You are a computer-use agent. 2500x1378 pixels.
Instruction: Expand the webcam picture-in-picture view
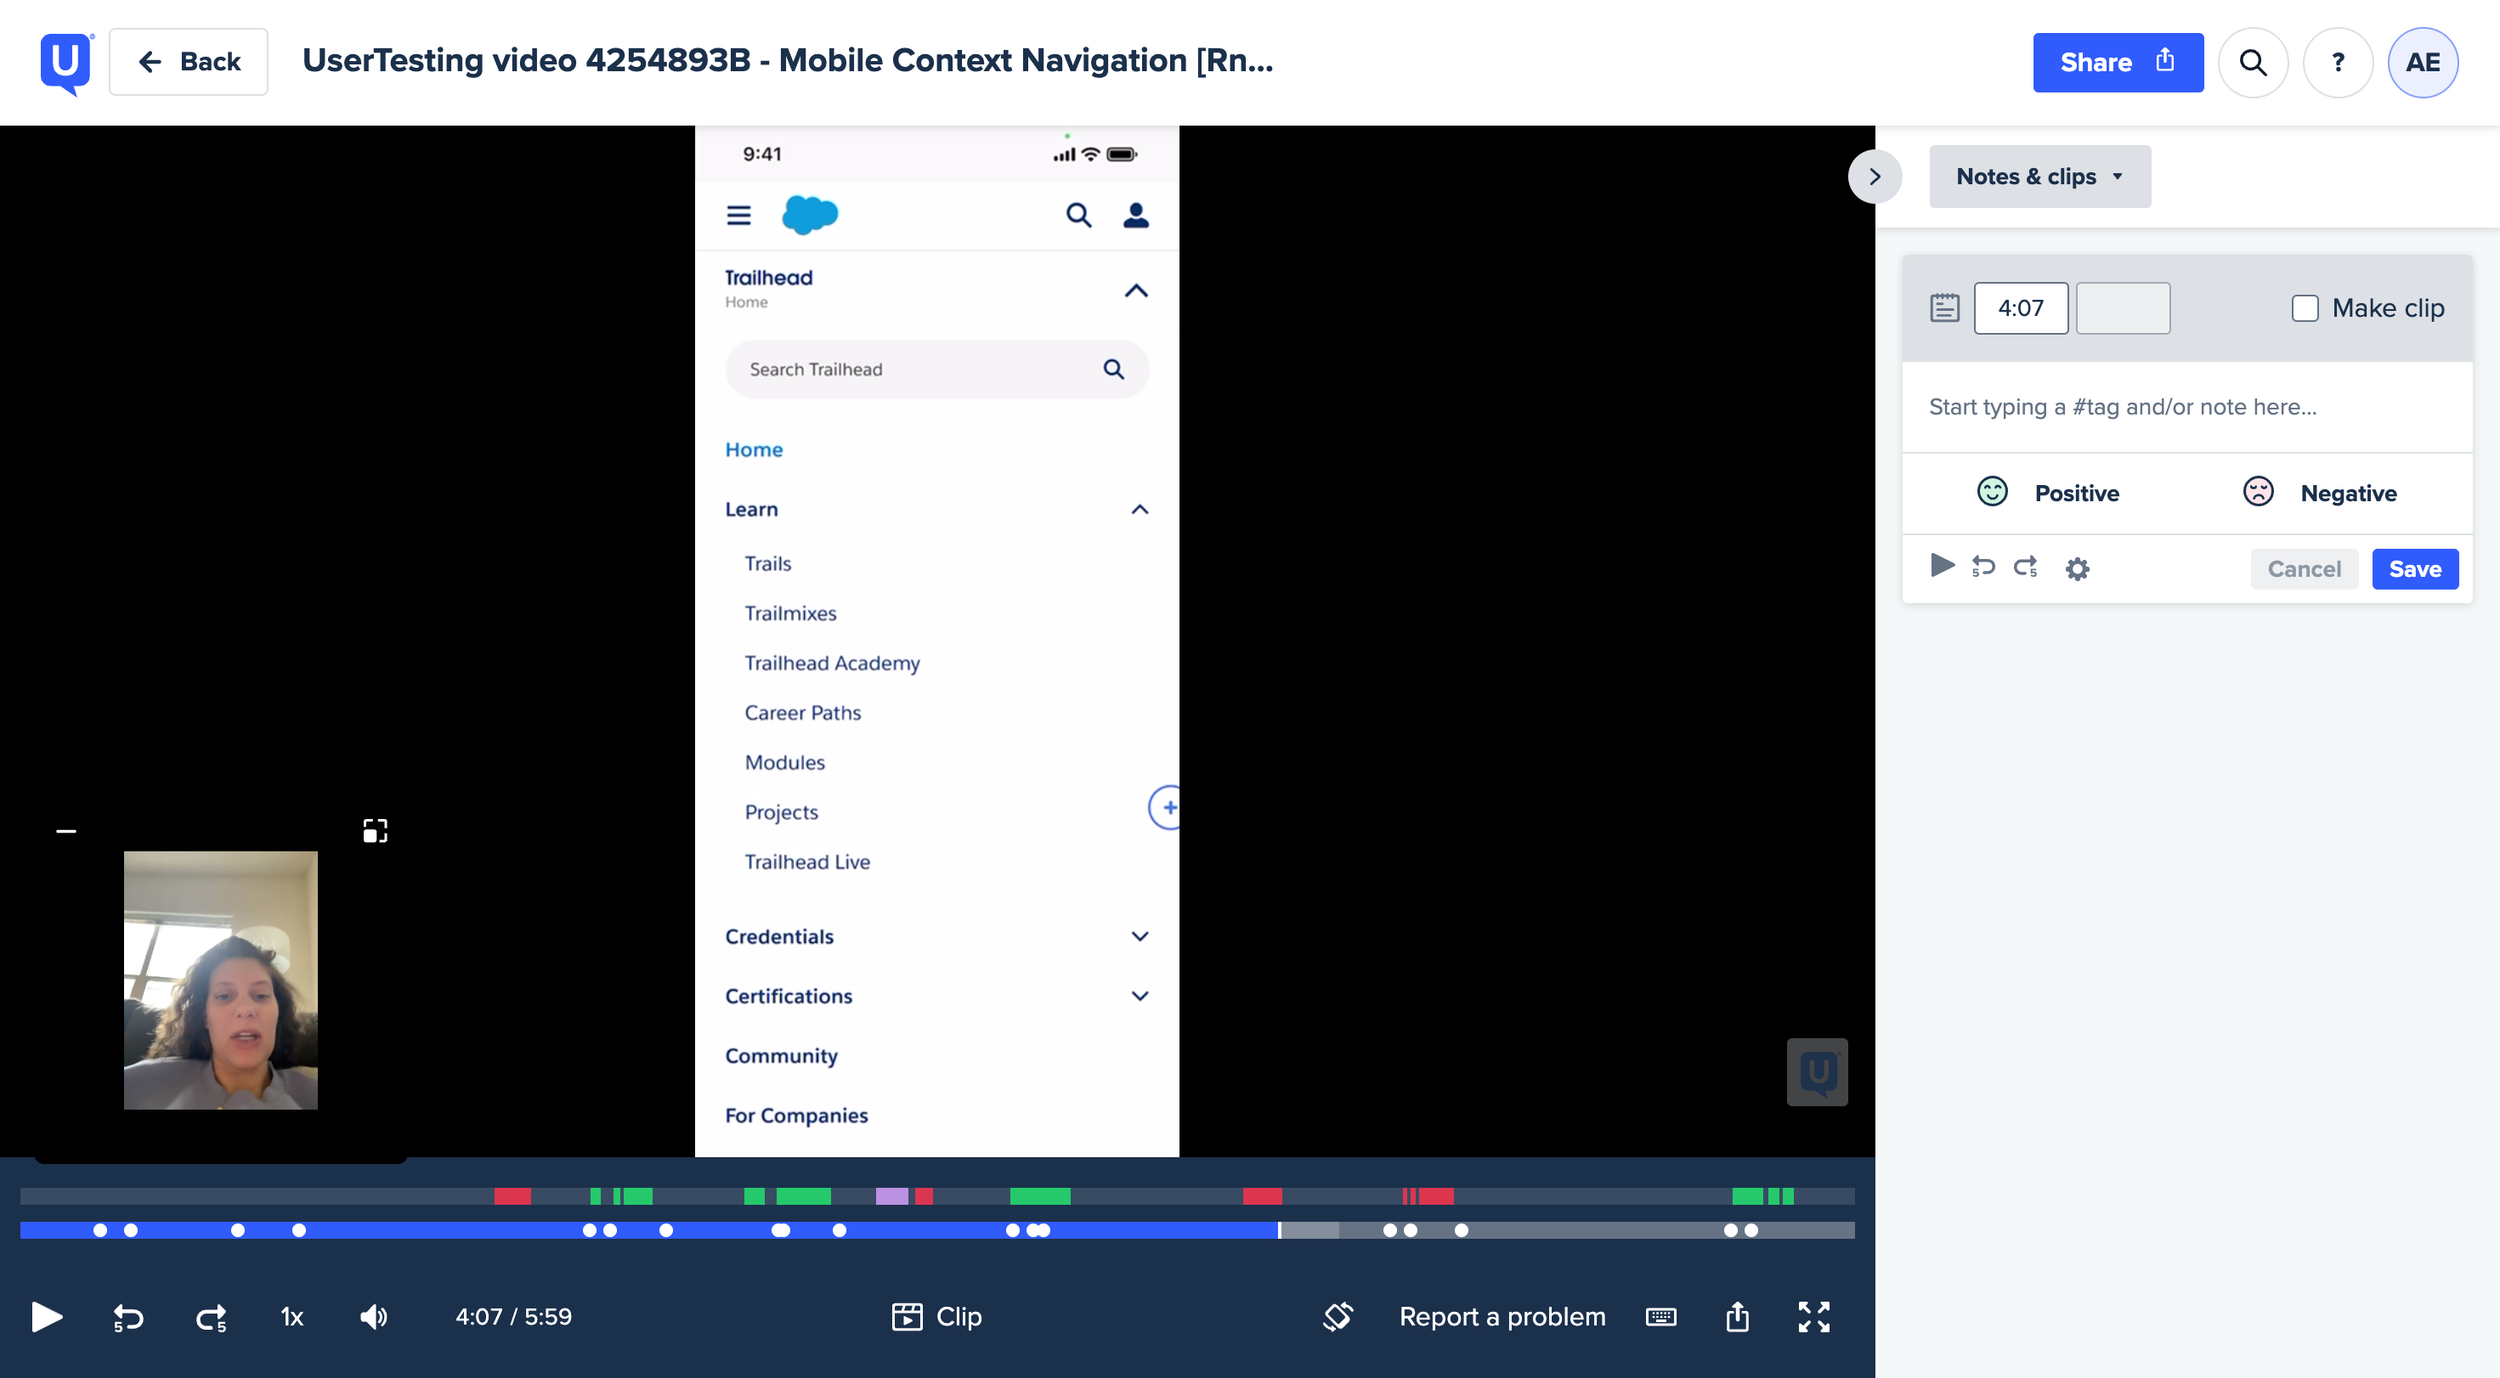tap(375, 831)
